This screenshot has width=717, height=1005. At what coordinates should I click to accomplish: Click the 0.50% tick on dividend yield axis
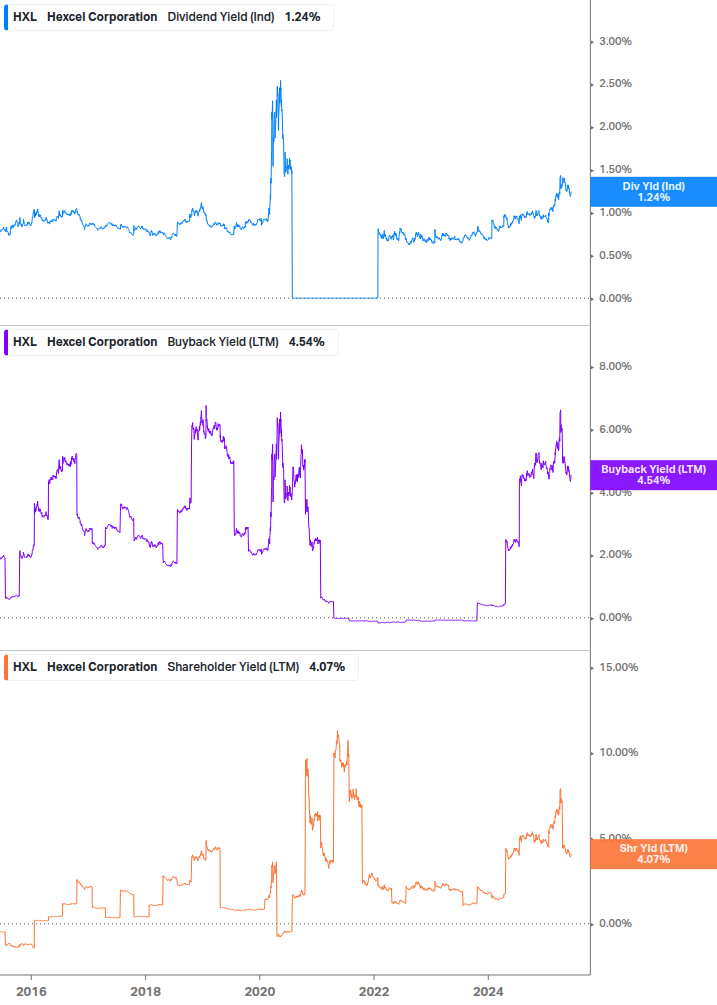click(x=615, y=255)
